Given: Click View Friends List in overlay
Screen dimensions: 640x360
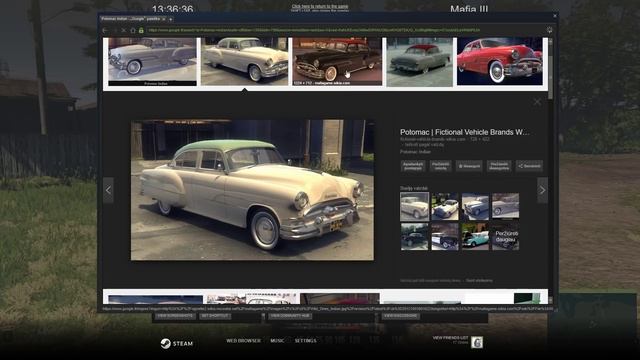Looking at the screenshot, I should point(450,338).
